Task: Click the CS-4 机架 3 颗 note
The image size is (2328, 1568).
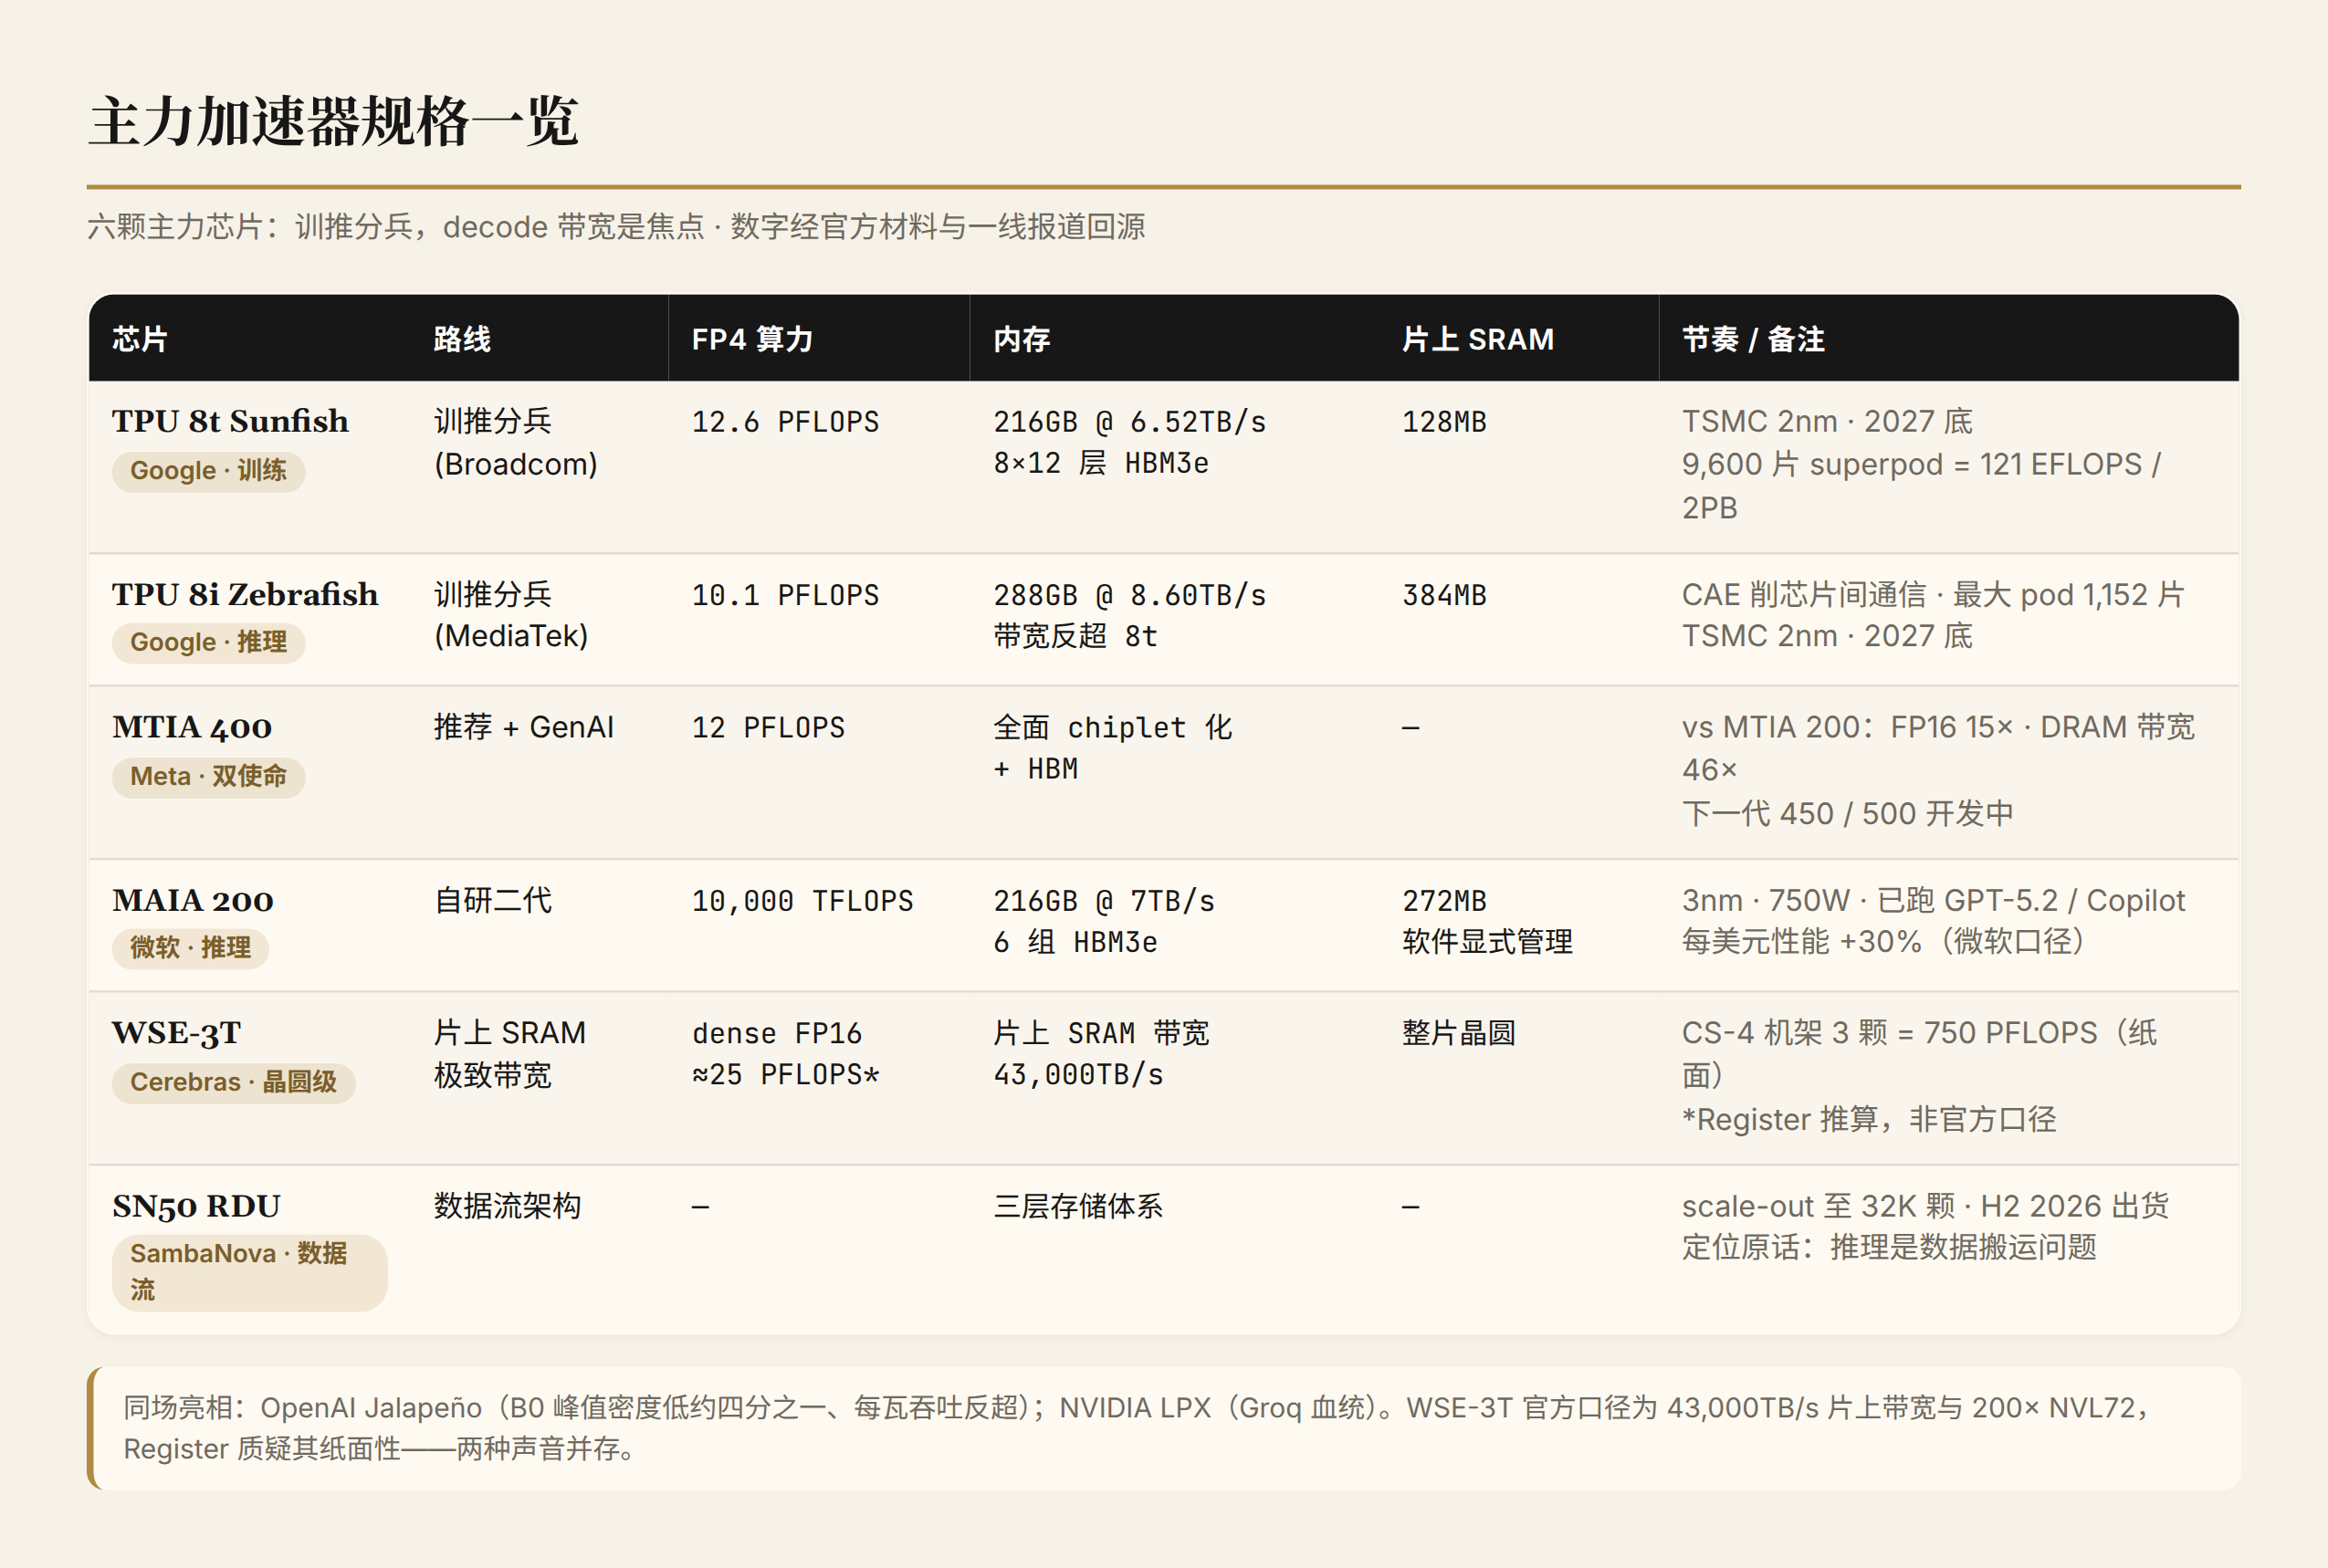Action: pos(1919,1076)
